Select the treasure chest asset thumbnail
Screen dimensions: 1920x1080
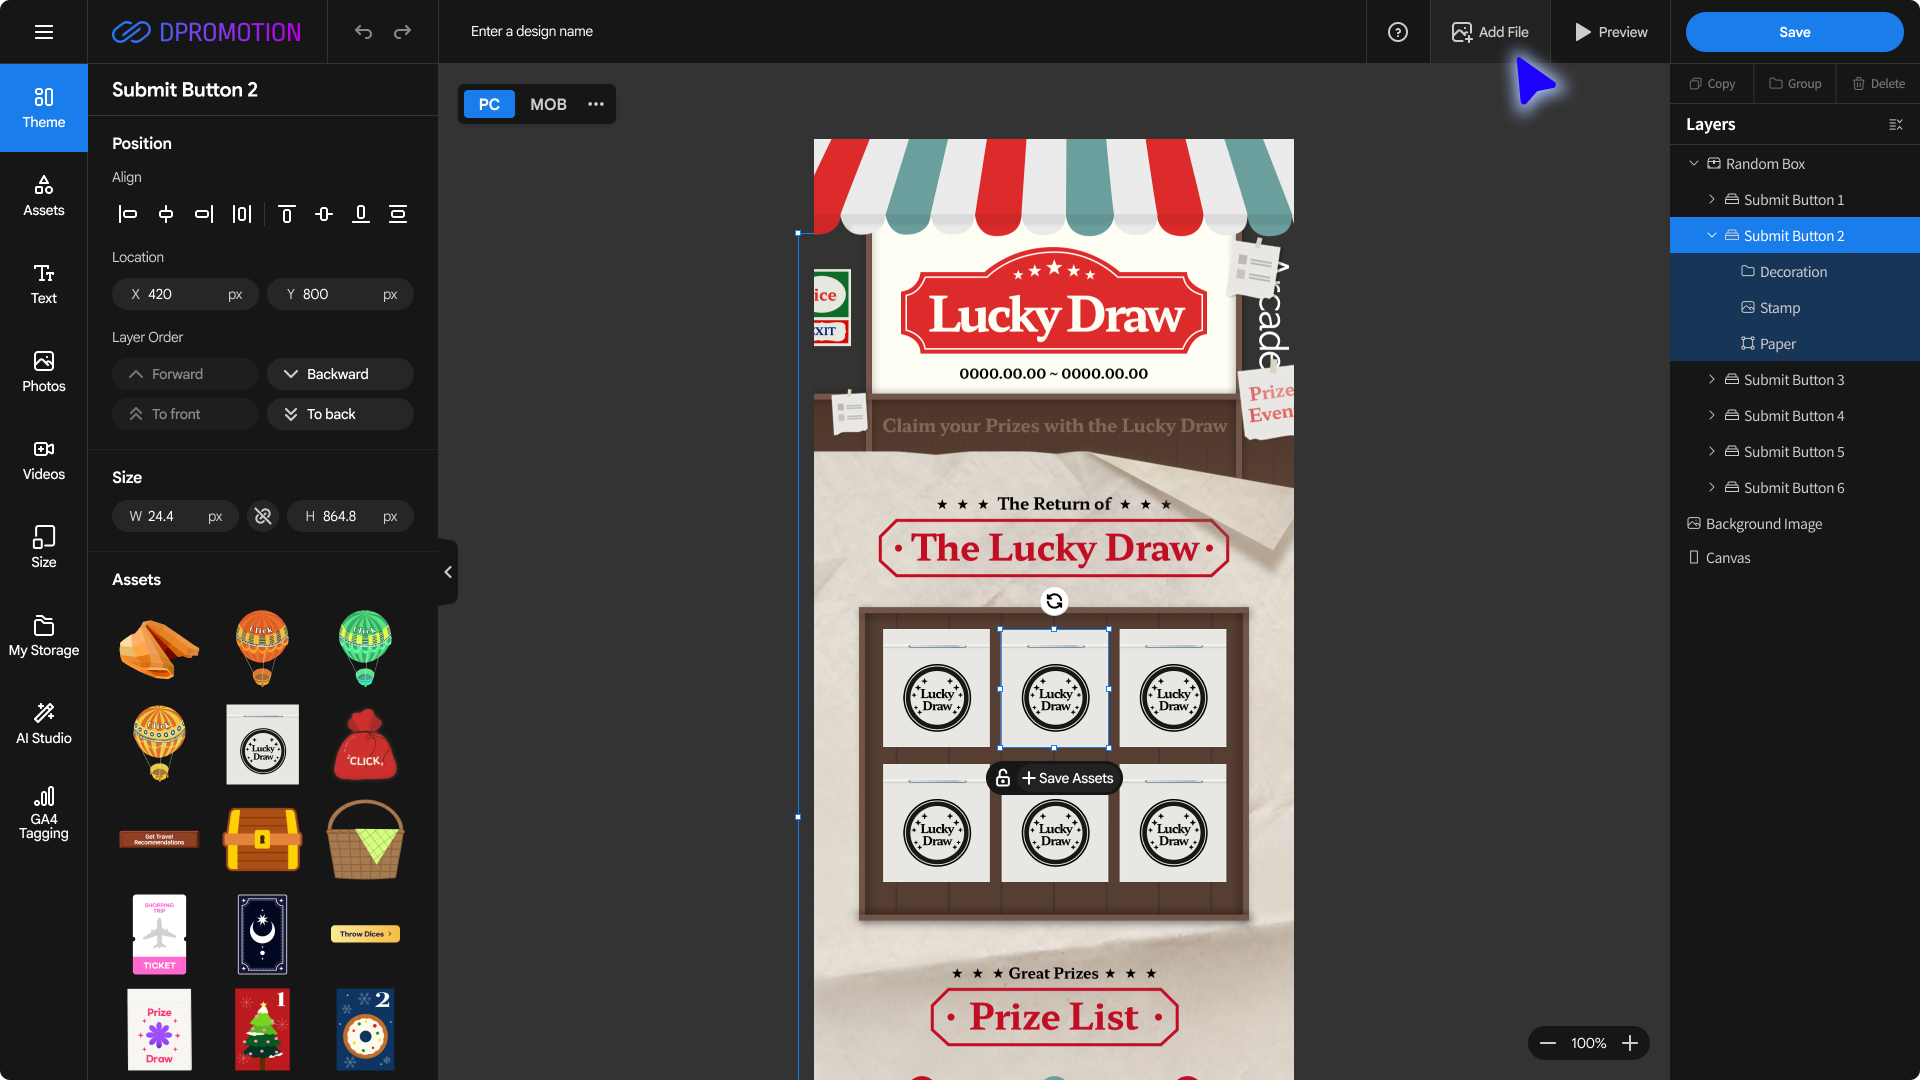pyautogui.click(x=262, y=839)
